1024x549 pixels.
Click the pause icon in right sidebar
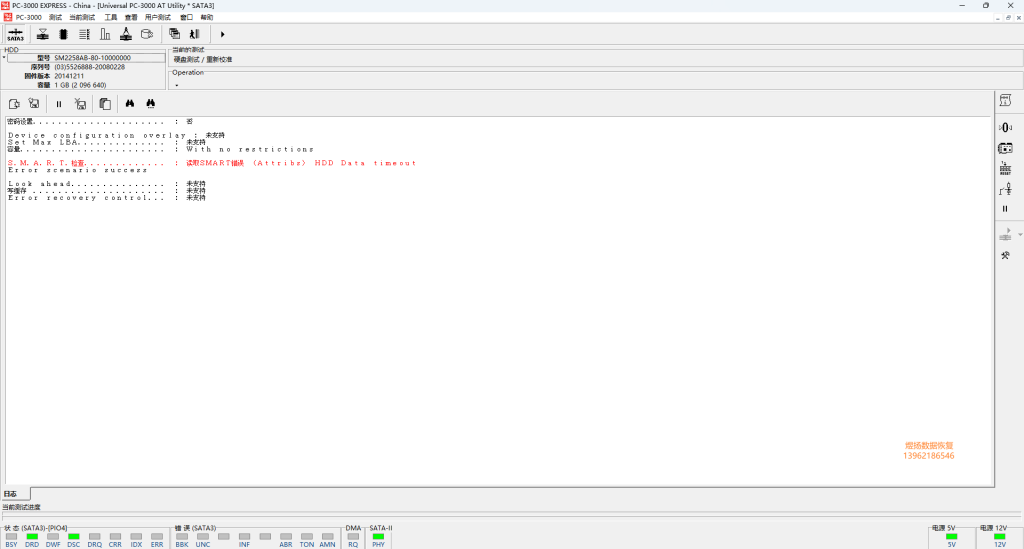pos(1005,209)
